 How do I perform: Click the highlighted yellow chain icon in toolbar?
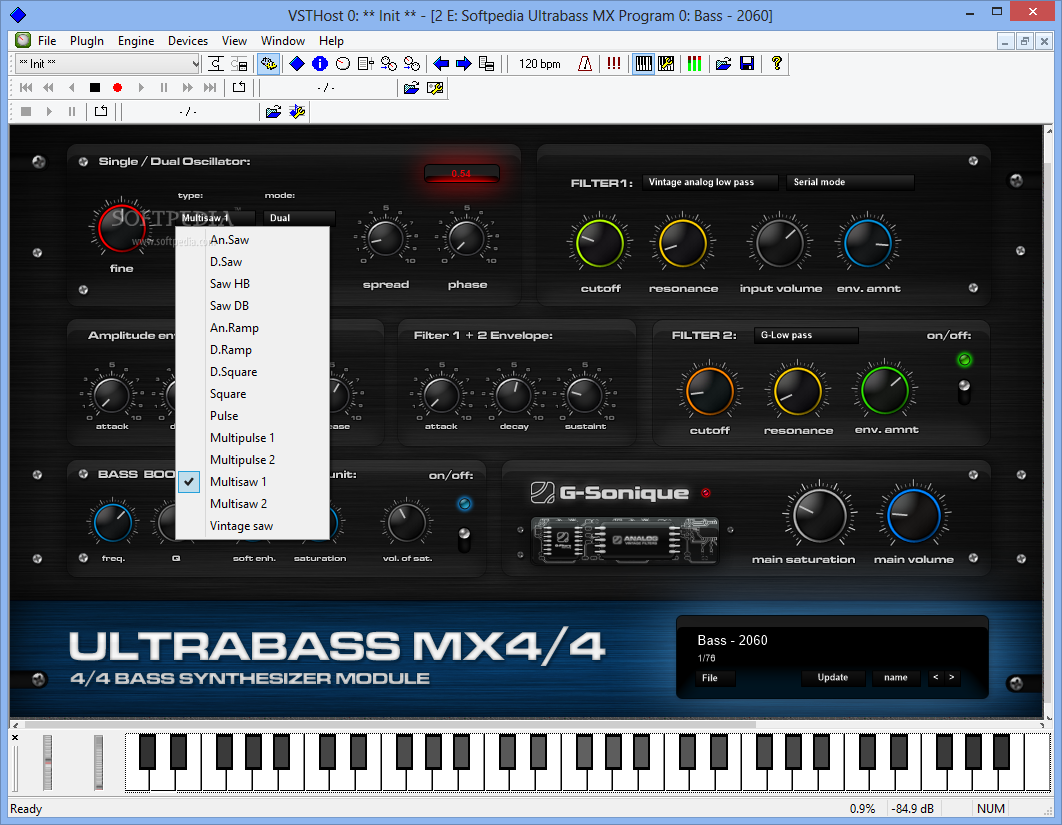point(268,64)
